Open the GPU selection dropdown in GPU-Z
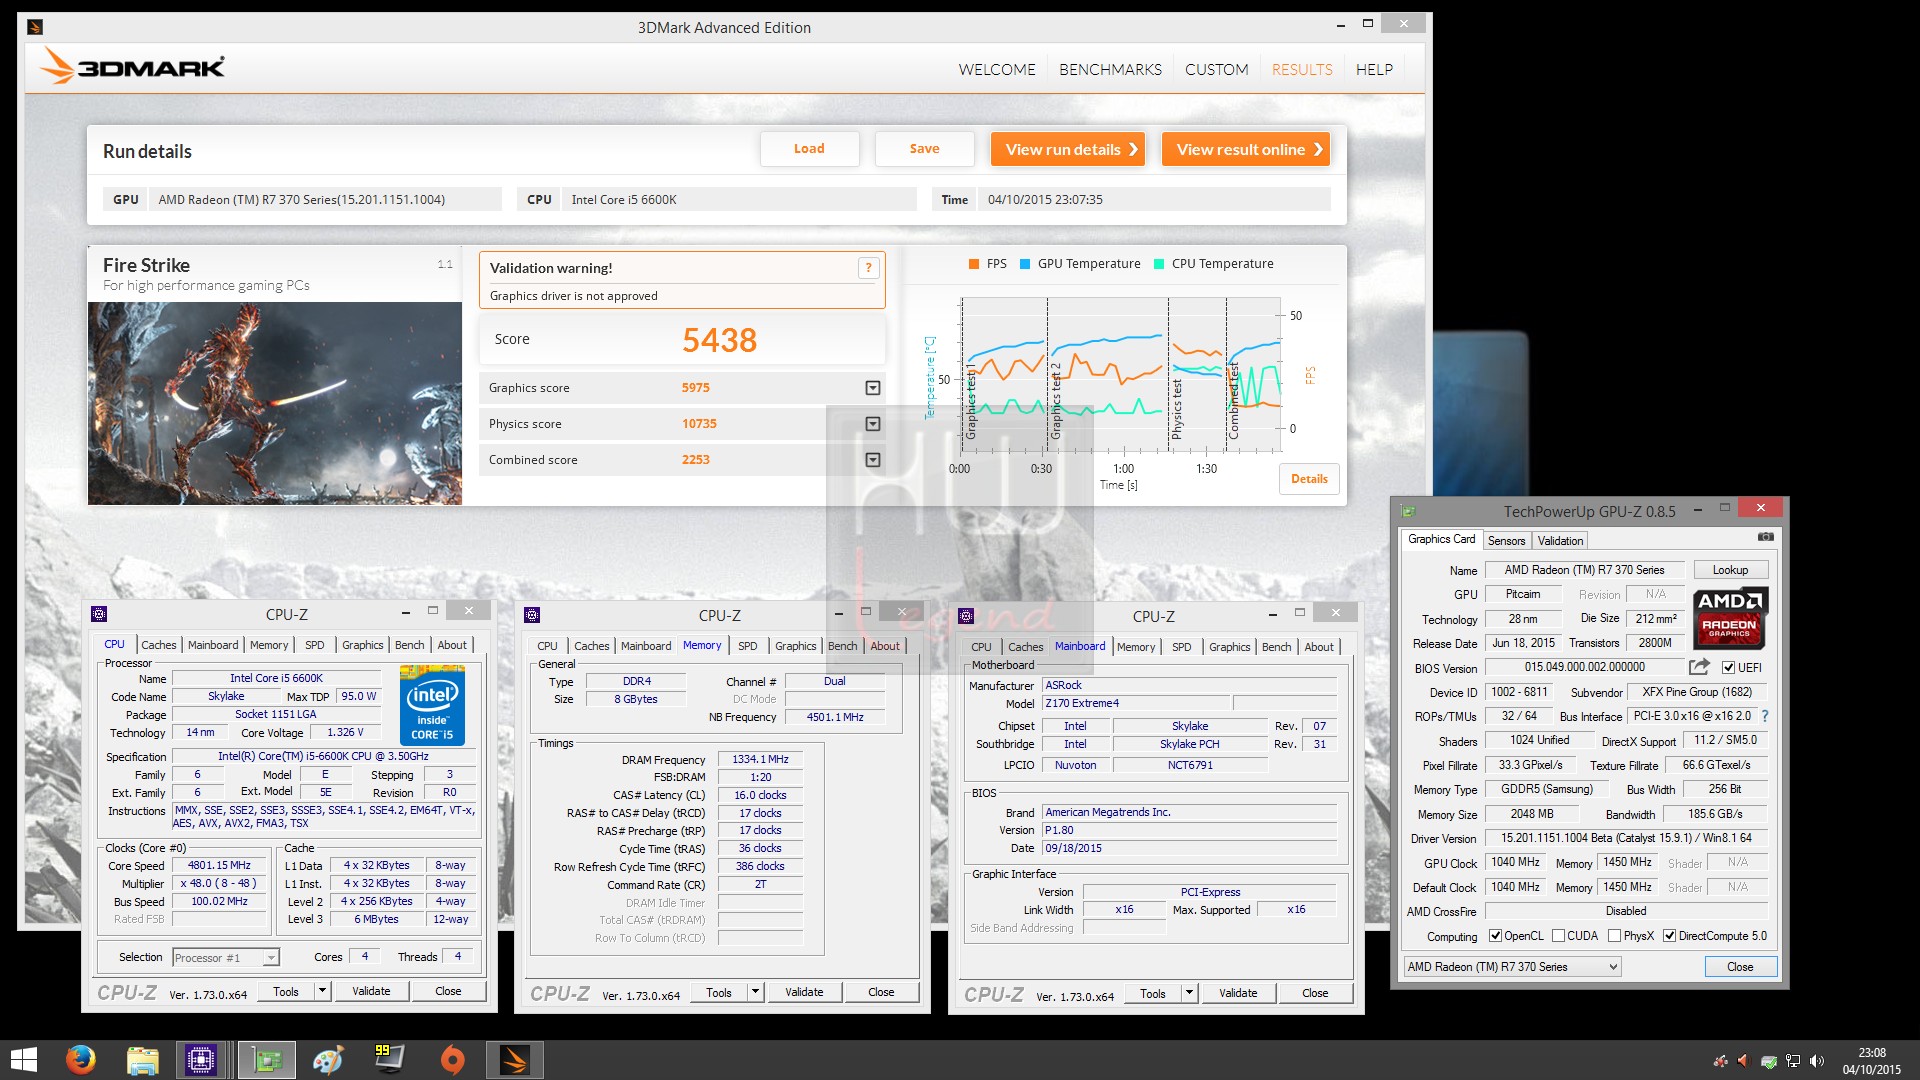This screenshot has height=1080, width=1920. coord(1512,967)
